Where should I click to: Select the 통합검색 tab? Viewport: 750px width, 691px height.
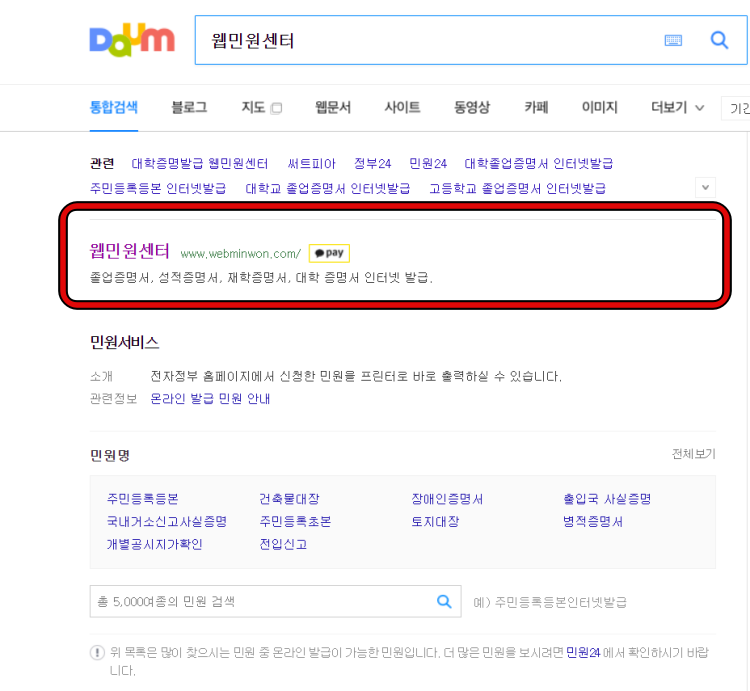tap(114, 107)
